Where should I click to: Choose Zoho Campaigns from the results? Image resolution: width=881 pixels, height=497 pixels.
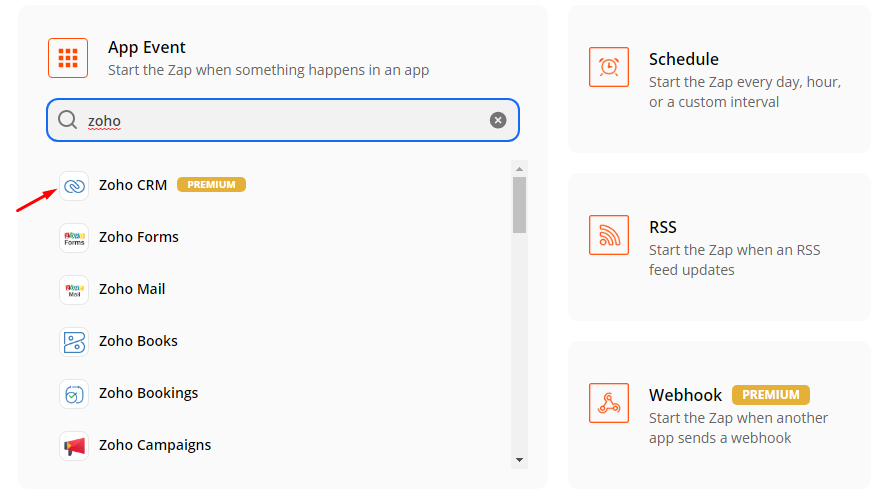[155, 446]
